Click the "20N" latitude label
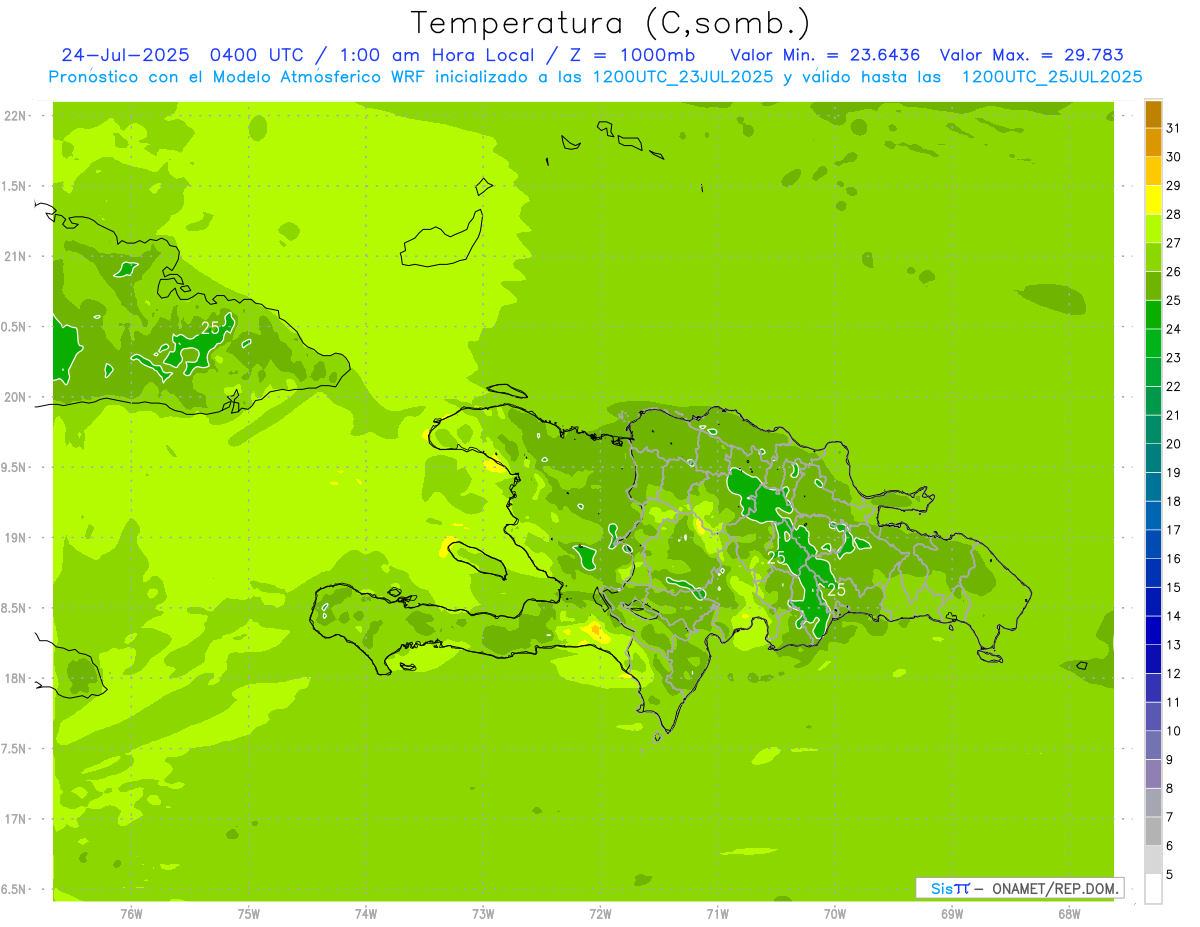 point(16,397)
